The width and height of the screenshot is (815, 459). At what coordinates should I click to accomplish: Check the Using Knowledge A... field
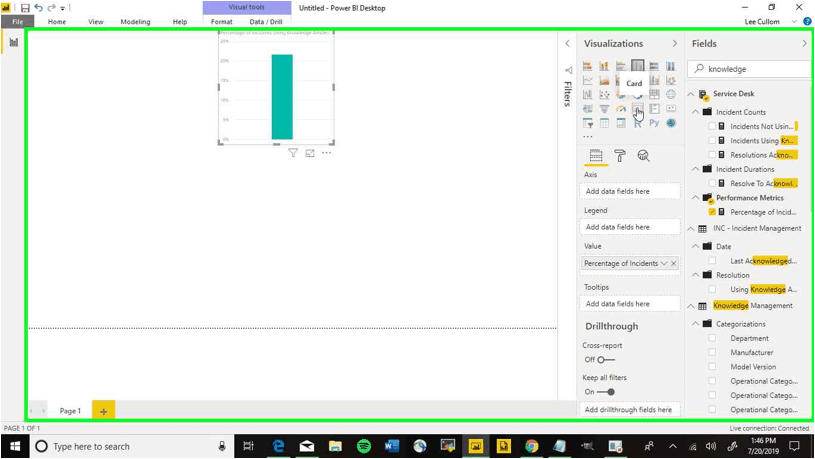(712, 290)
